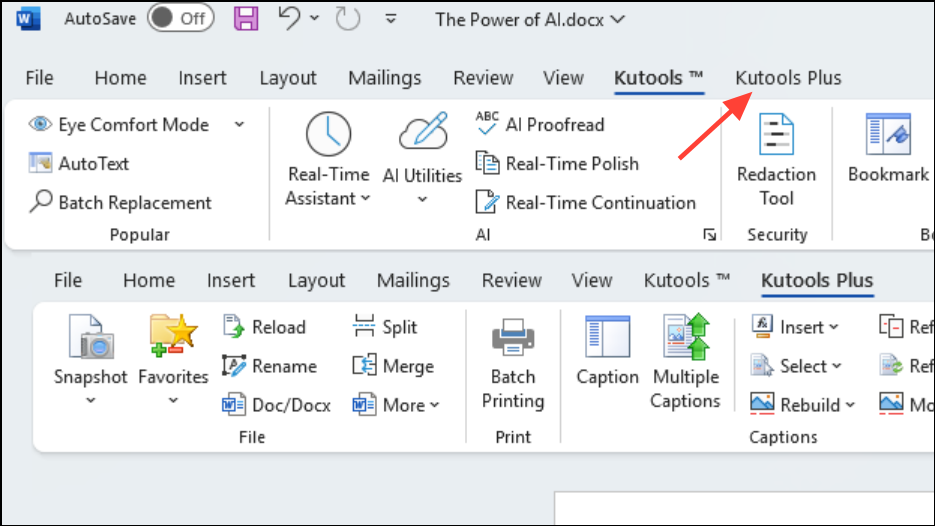Click the Redo icon

coord(347,18)
